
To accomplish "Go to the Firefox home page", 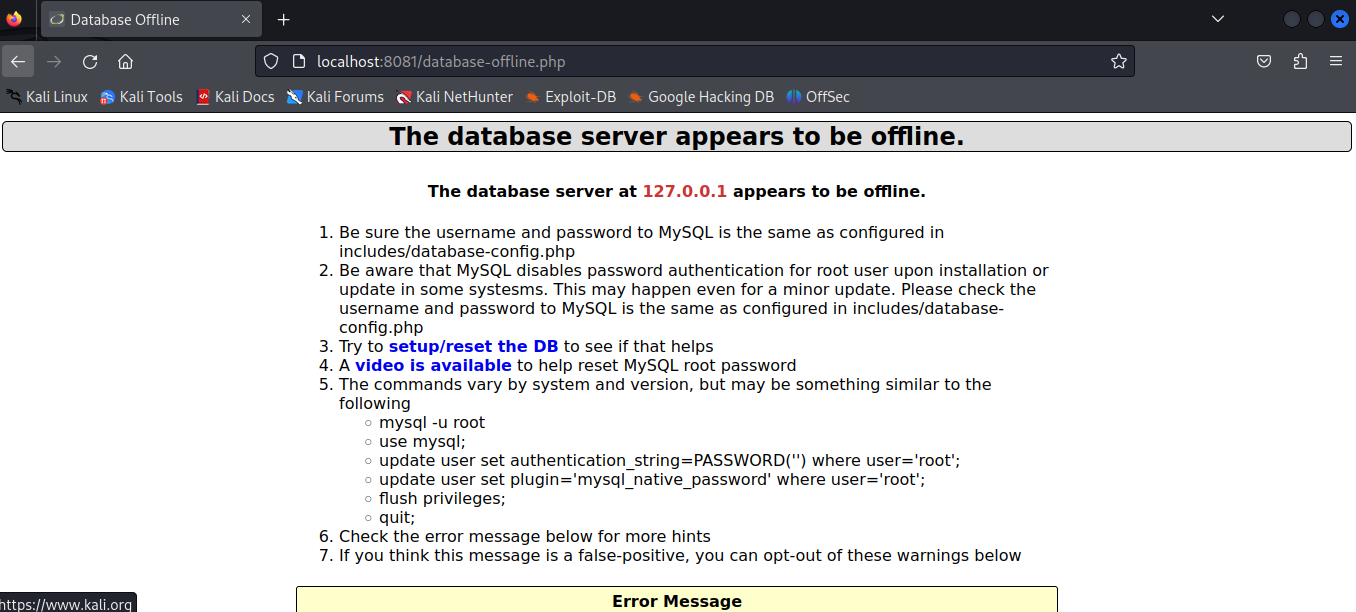I will [125, 61].
